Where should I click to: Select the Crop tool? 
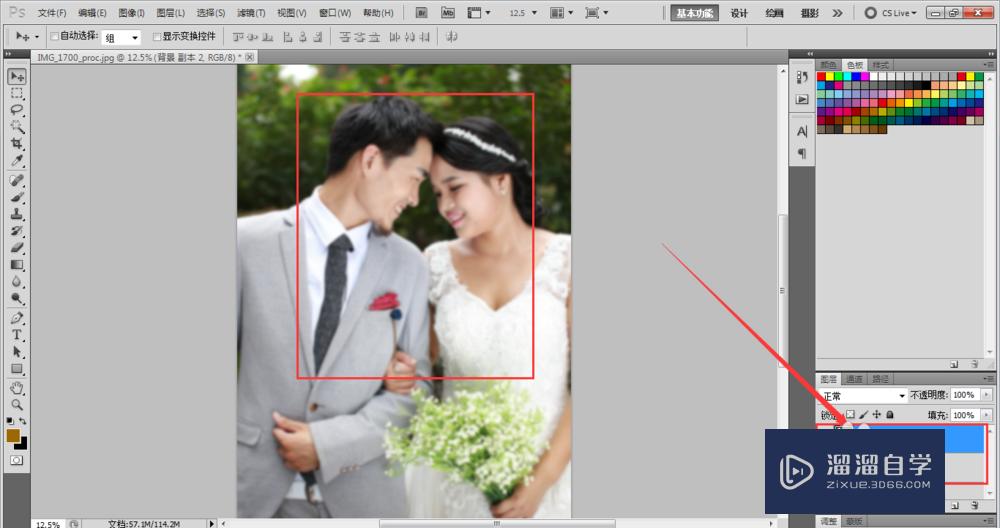(x=17, y=143)
